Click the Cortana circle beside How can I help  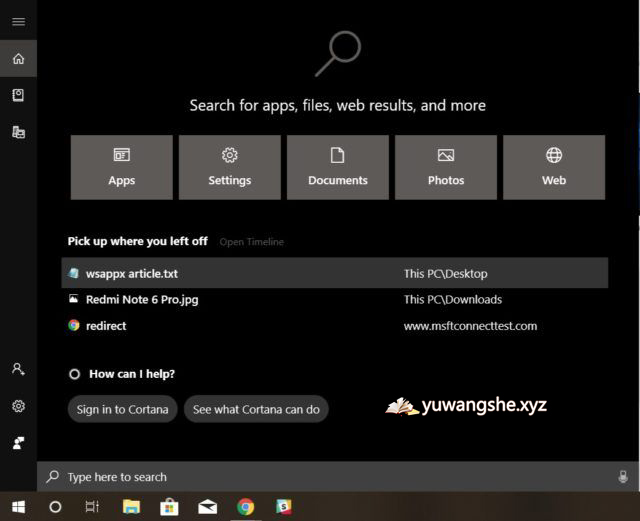click(x=75, y=374)
